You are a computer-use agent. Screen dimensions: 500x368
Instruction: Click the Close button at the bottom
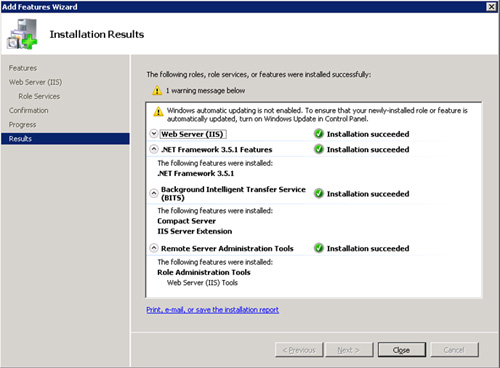pyautogui.click(x=402, y=350)
